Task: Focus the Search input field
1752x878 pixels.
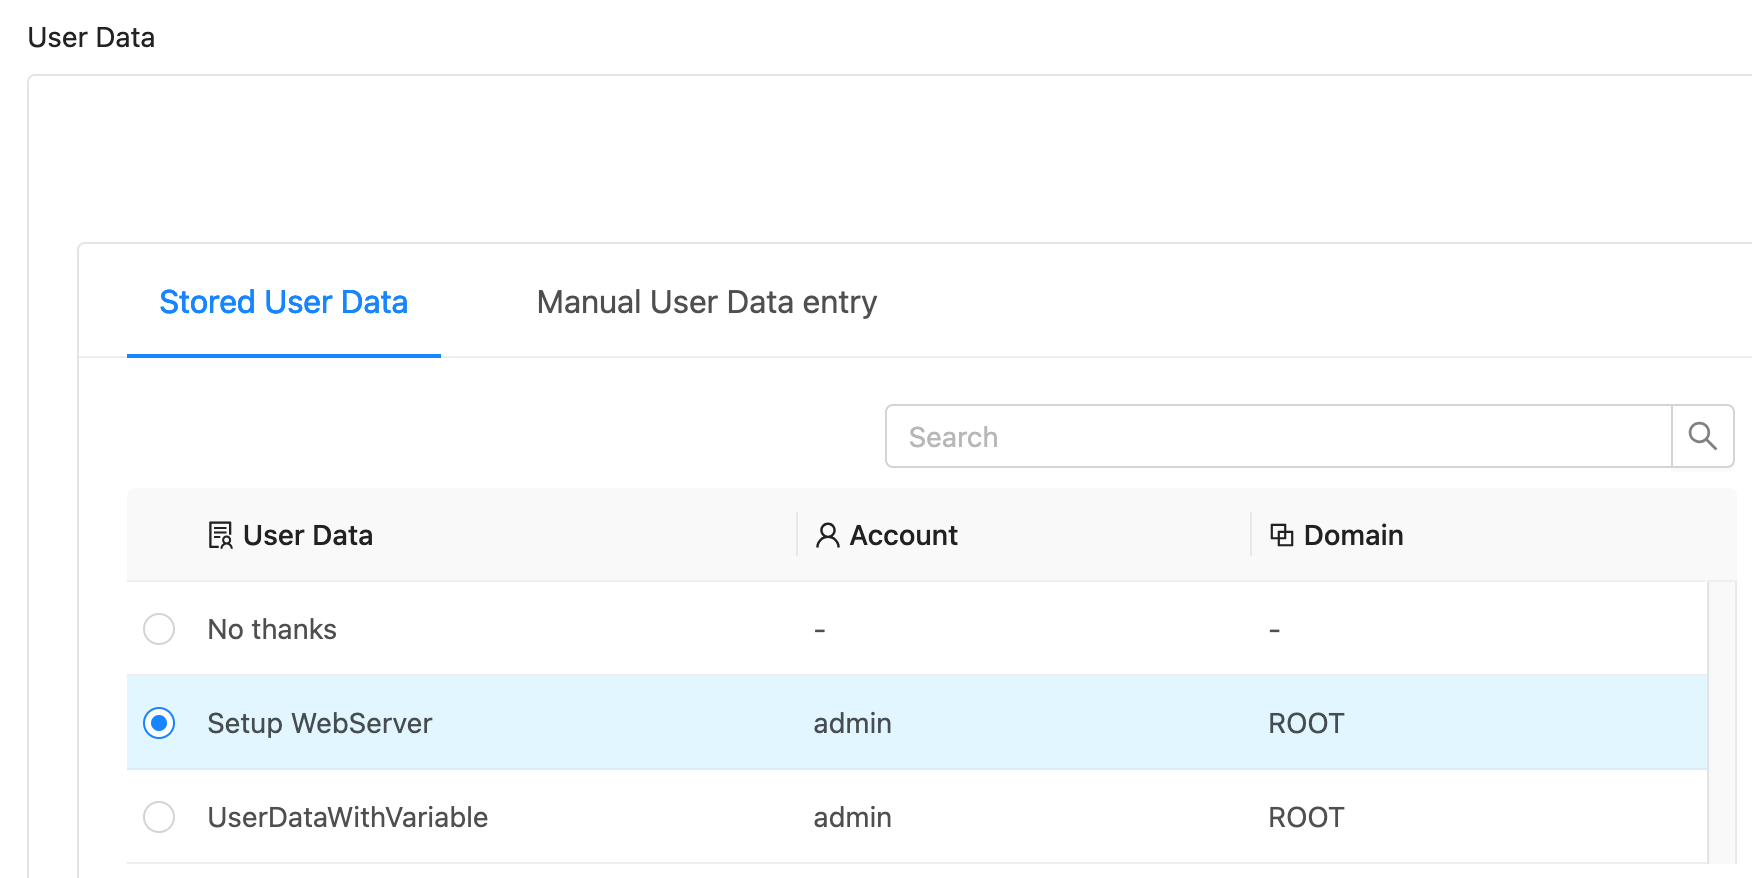Action: pyautogui.click(x=1278, y=436)
